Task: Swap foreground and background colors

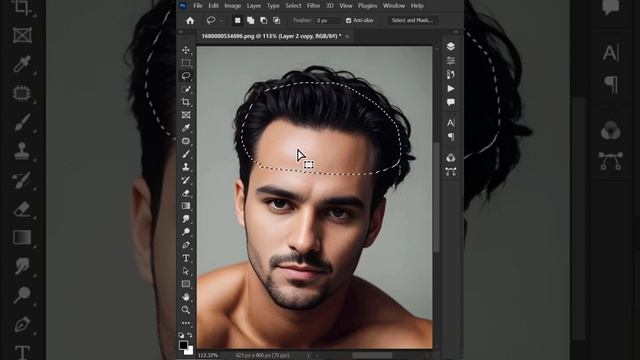Action: (x=190, y=335)
